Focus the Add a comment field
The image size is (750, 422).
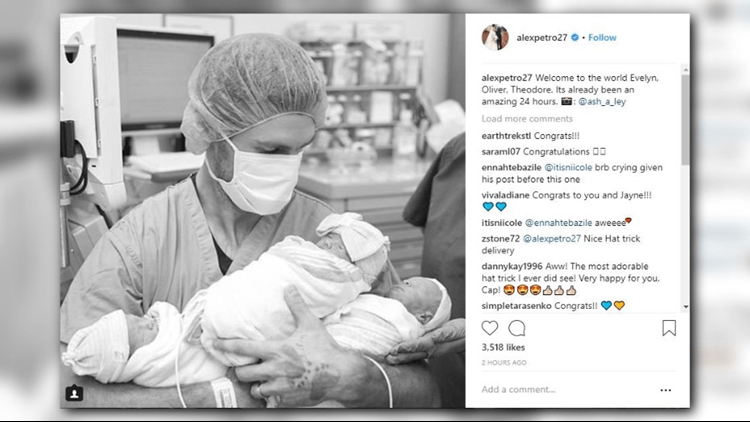click(568, 389)
